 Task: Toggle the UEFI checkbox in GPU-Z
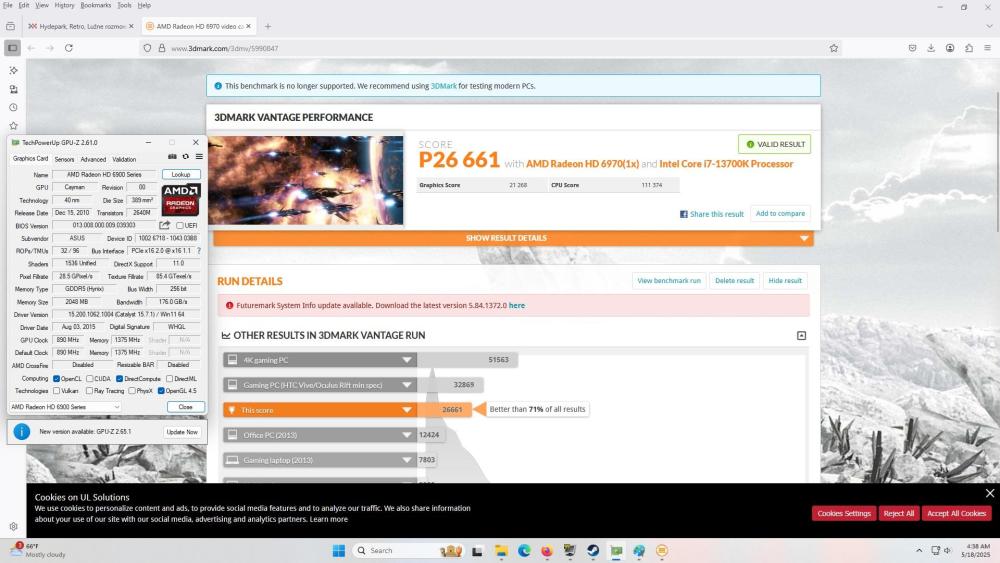tap(180, 226)
